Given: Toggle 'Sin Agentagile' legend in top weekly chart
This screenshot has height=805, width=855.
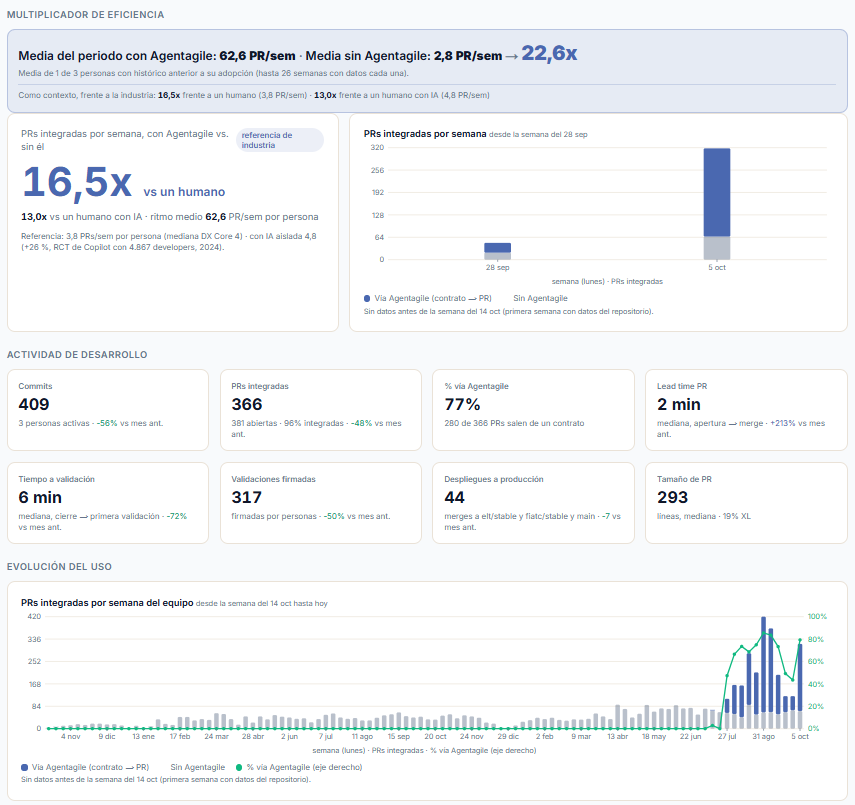Looking at the screenshot, I should pos(540,298).
